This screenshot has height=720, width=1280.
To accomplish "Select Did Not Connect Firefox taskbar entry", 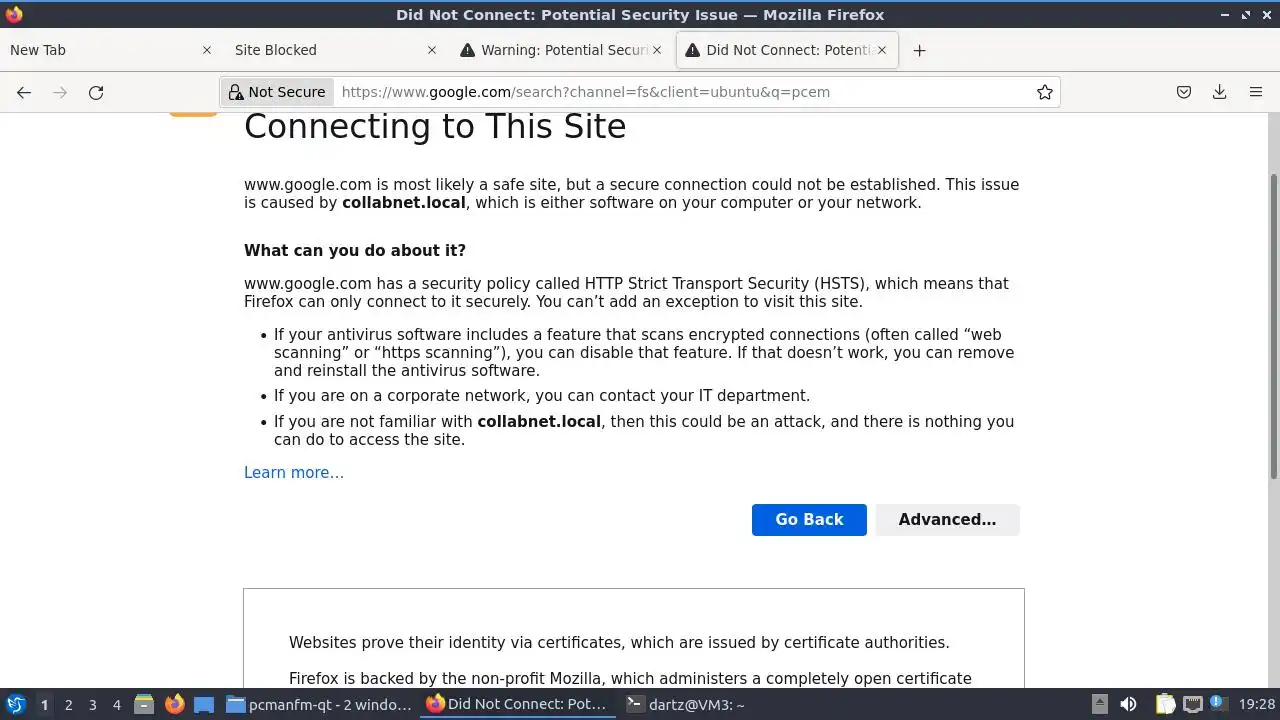I will (x=518, y=704).
